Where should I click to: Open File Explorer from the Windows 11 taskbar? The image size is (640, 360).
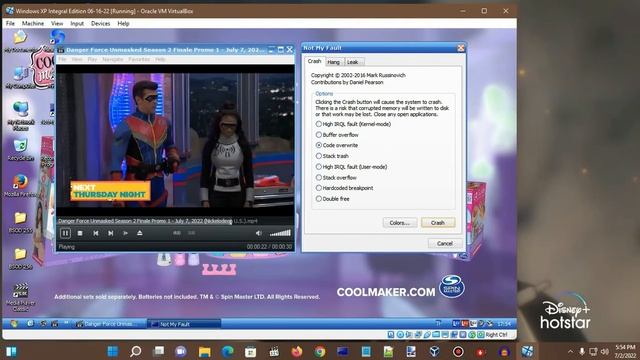pyautogui.click(x=204, y=351)
